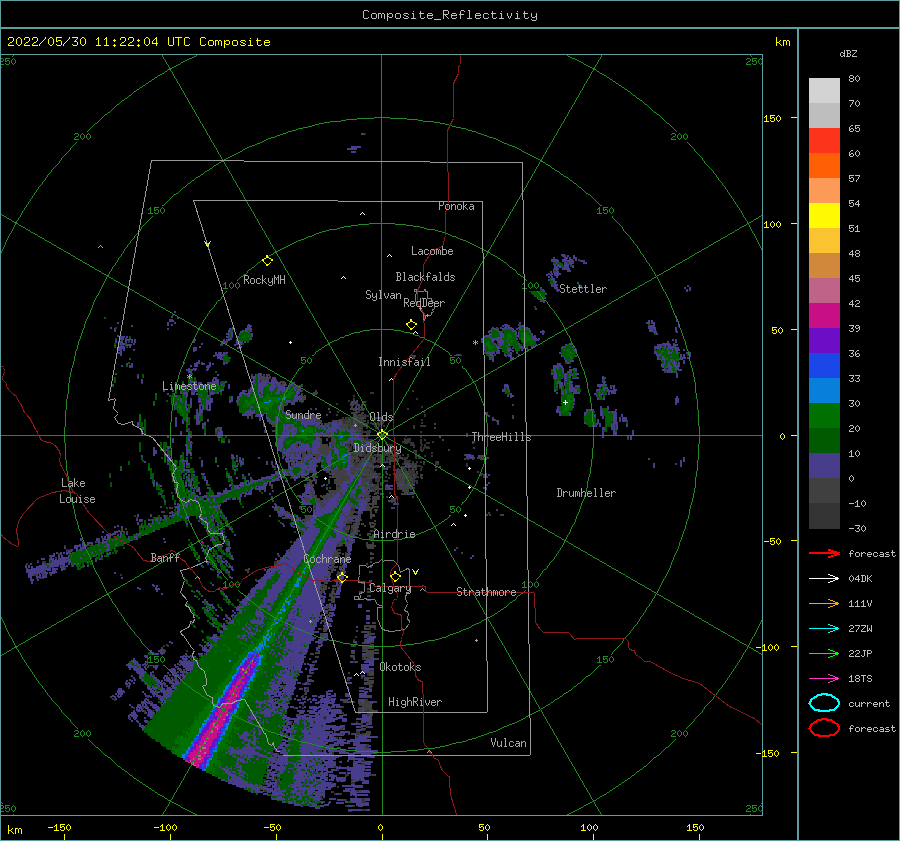Pick the blue 33-36 dBZ swatch
The image size is (900, 841).
[824, 366]
